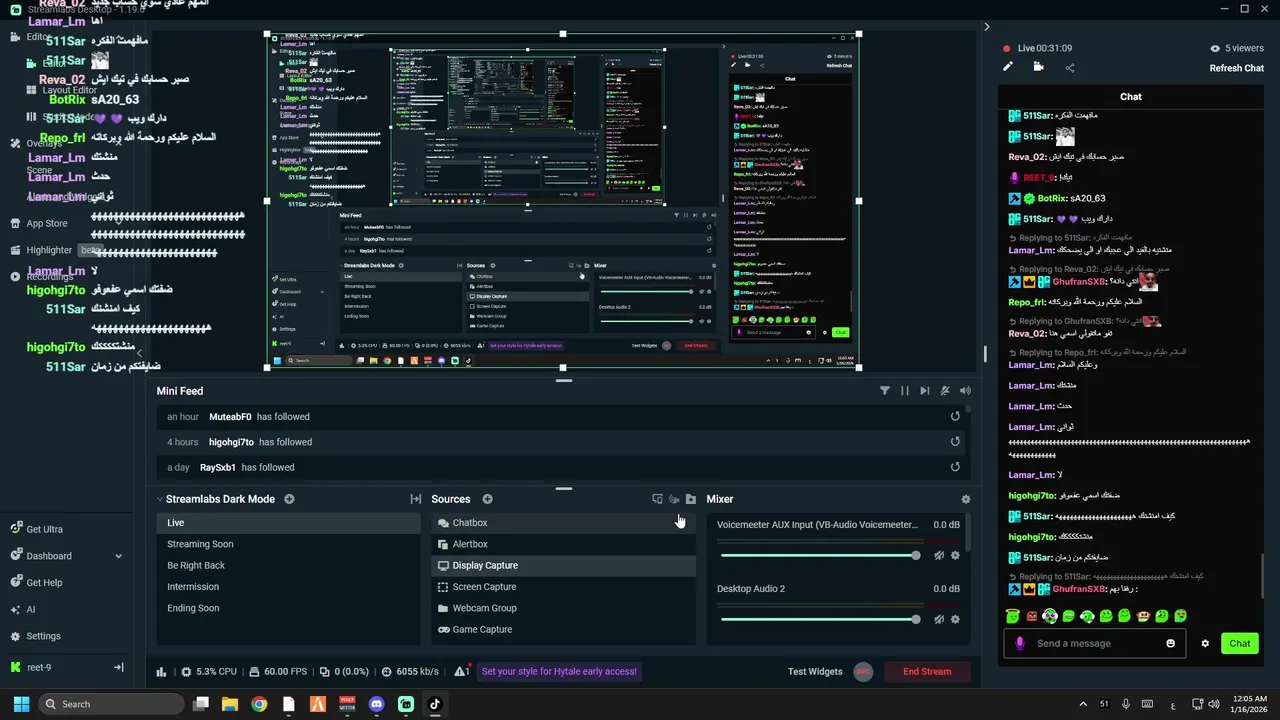Open Voicemeeter AUX Input settings gear

955,555
